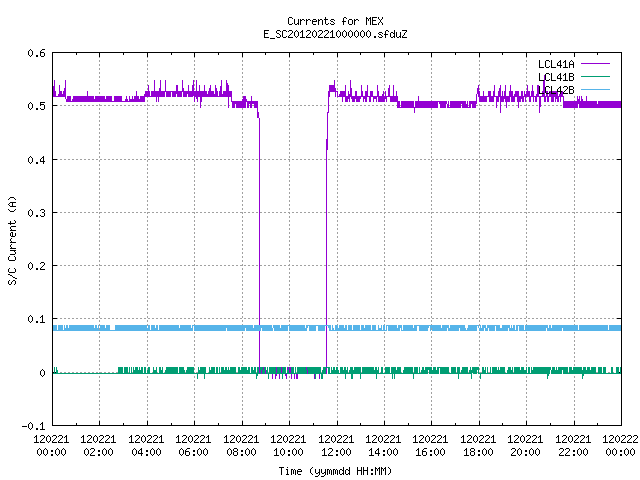This screenshot has width=640, height=480.
Task: Select the filename 'E_SC20120221000000.sfduZ' subtitle
Action: 335,34
